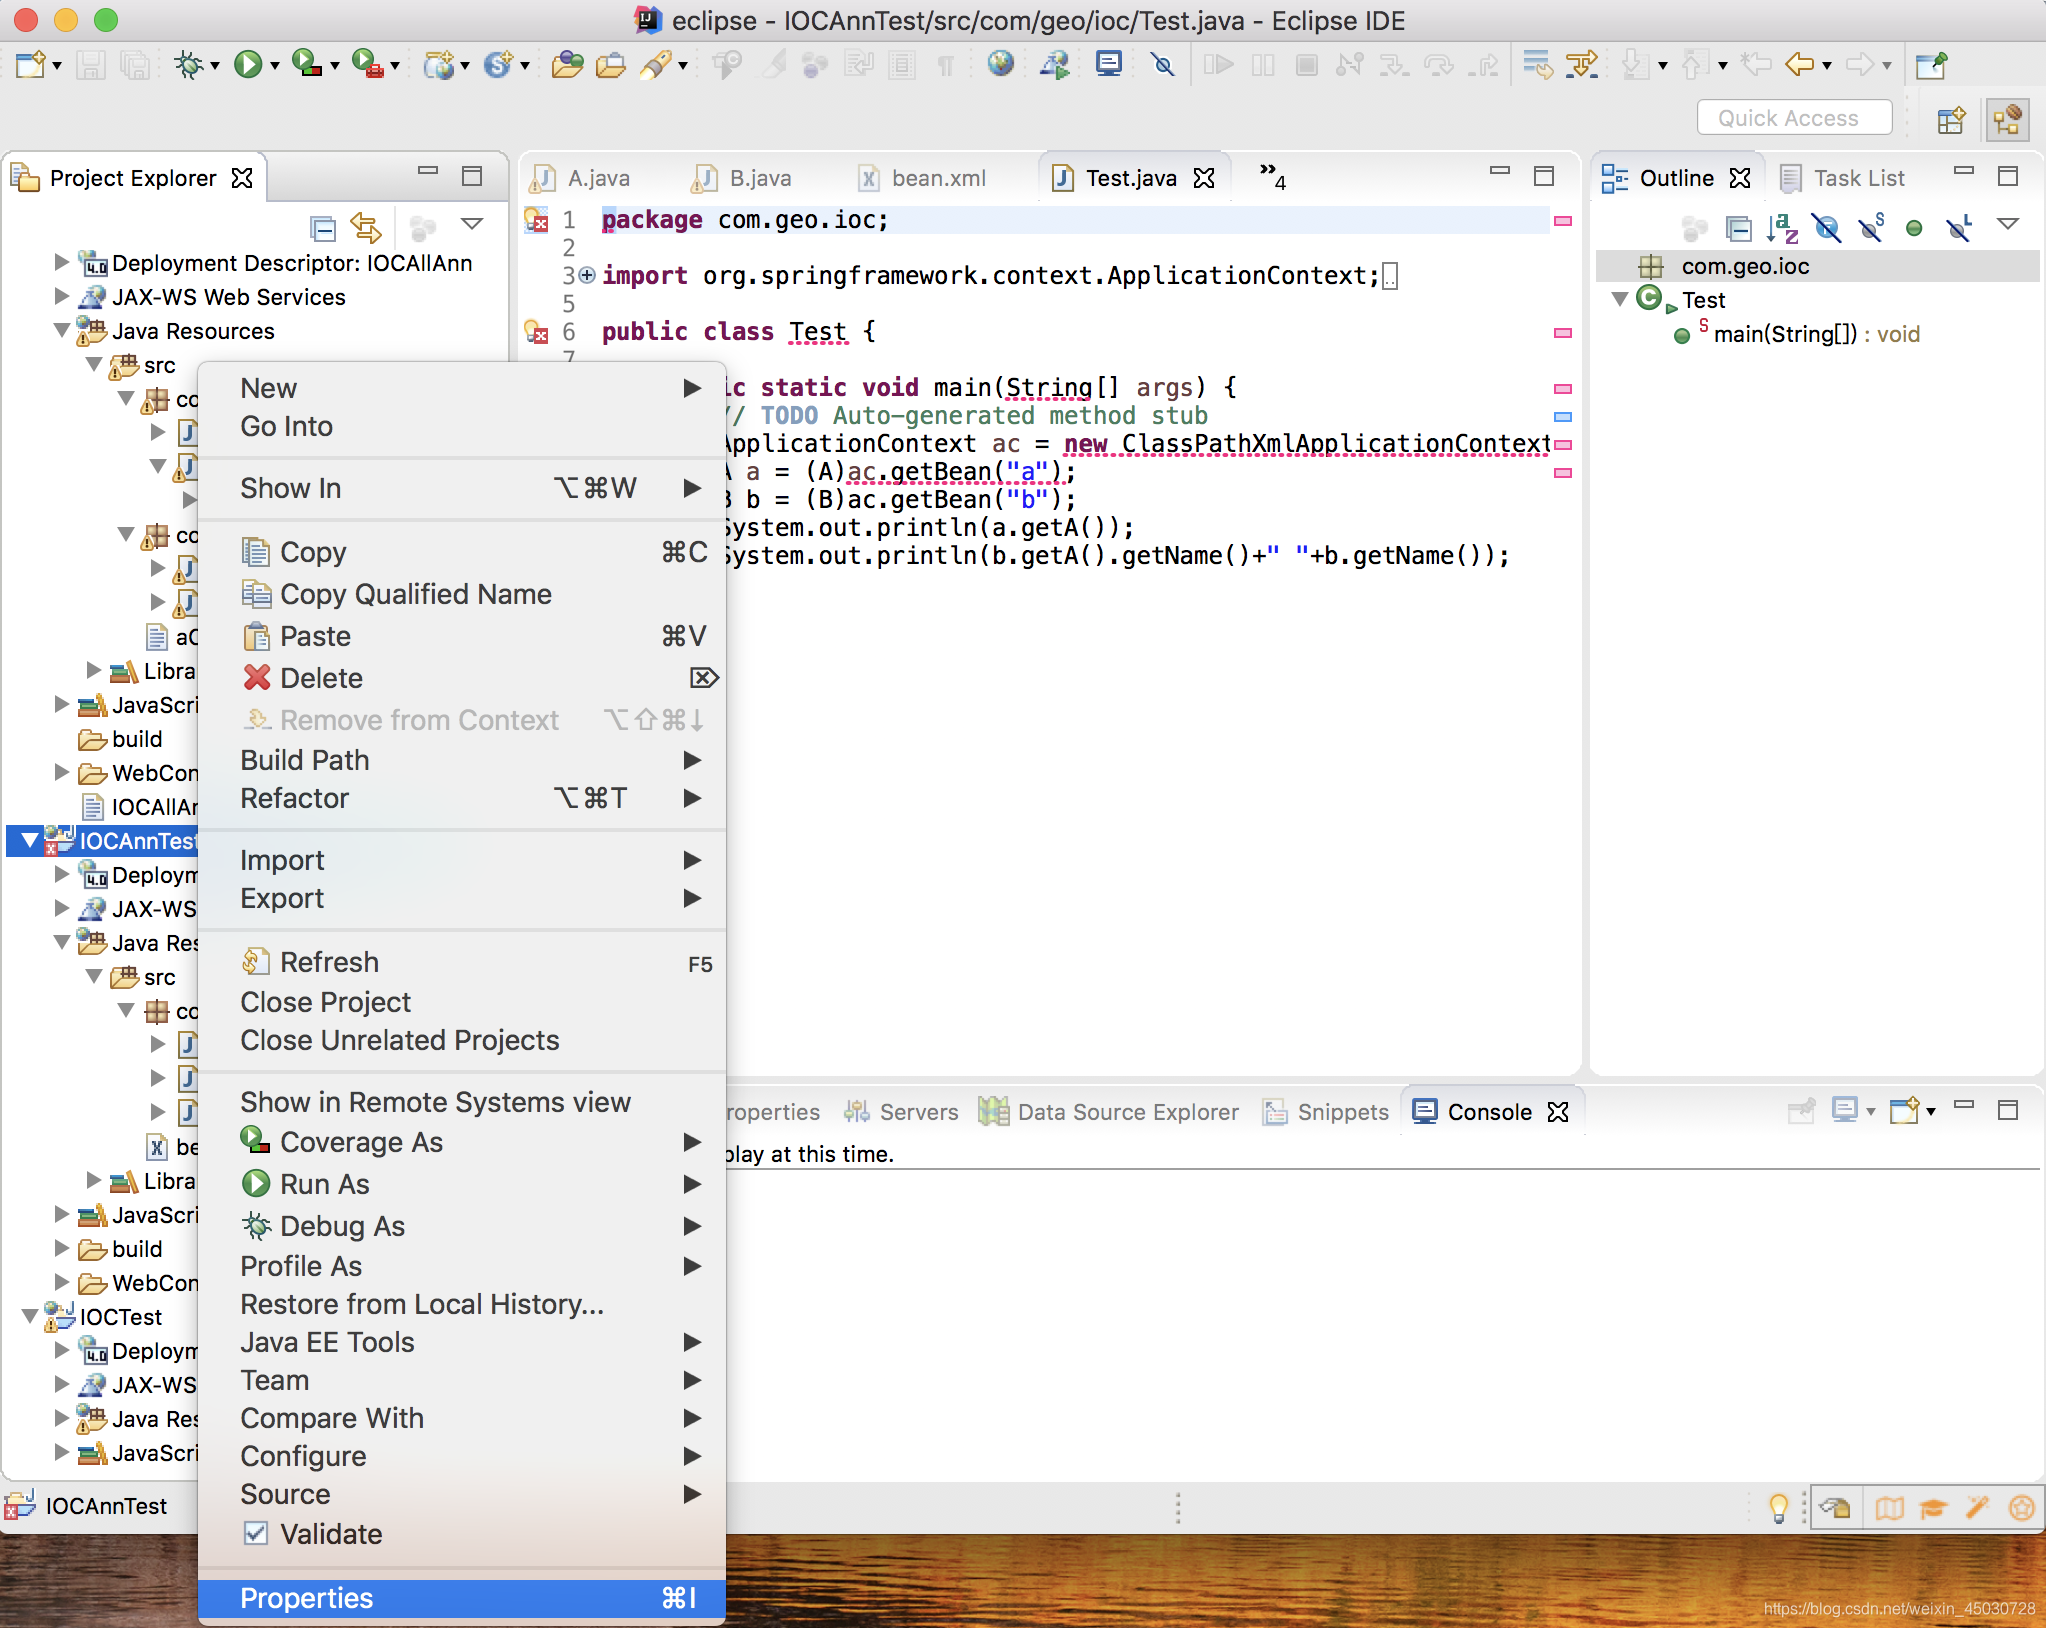
Task: Toggle Hide Local Types icon in Outline
Action: point(1959,229)
